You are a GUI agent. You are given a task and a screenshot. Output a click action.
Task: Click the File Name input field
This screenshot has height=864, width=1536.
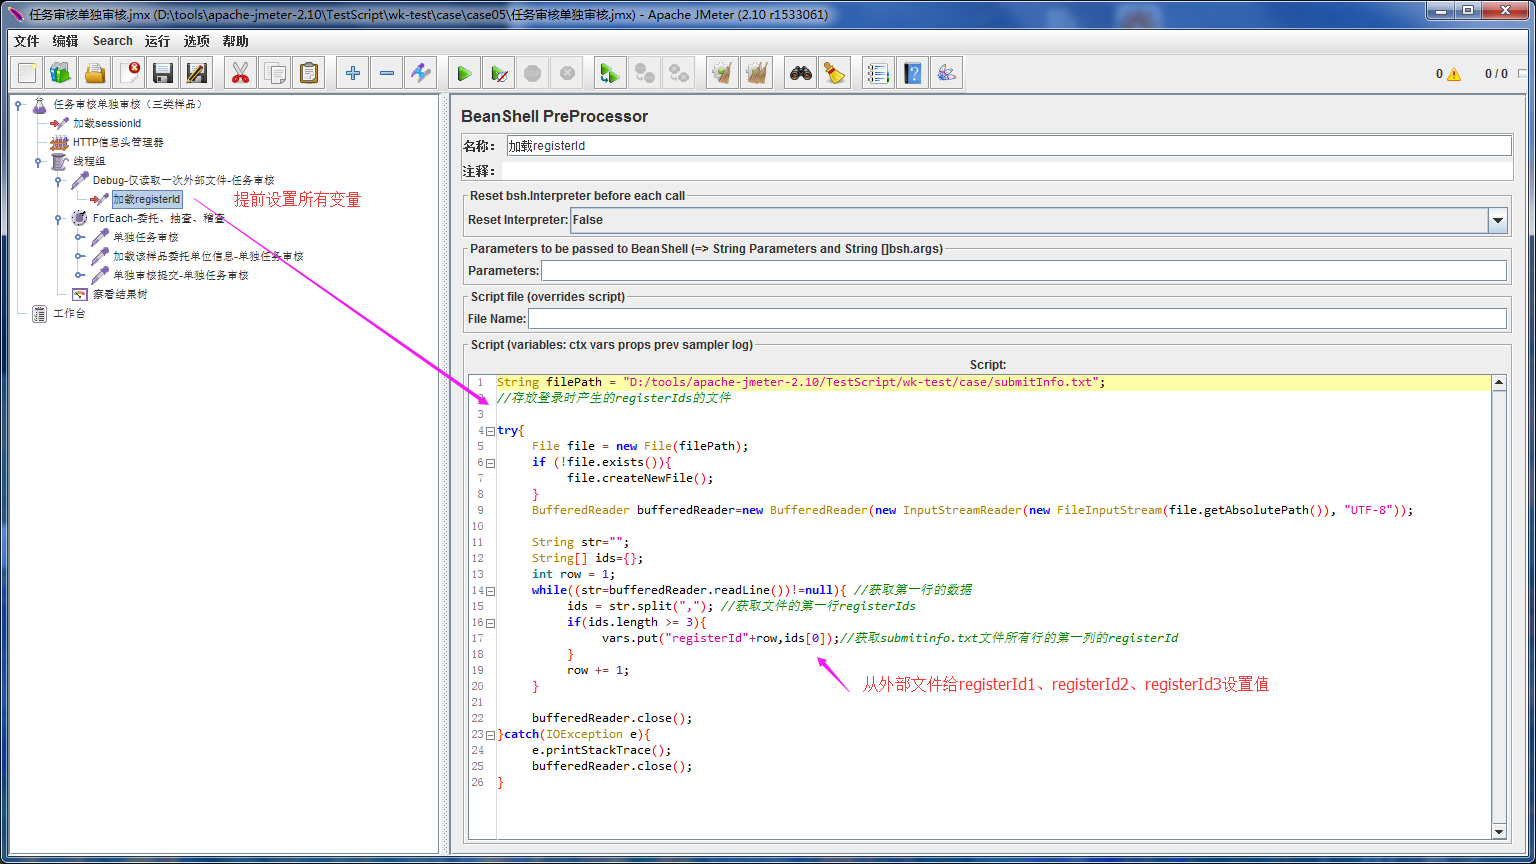click(x=1016, y=319)
